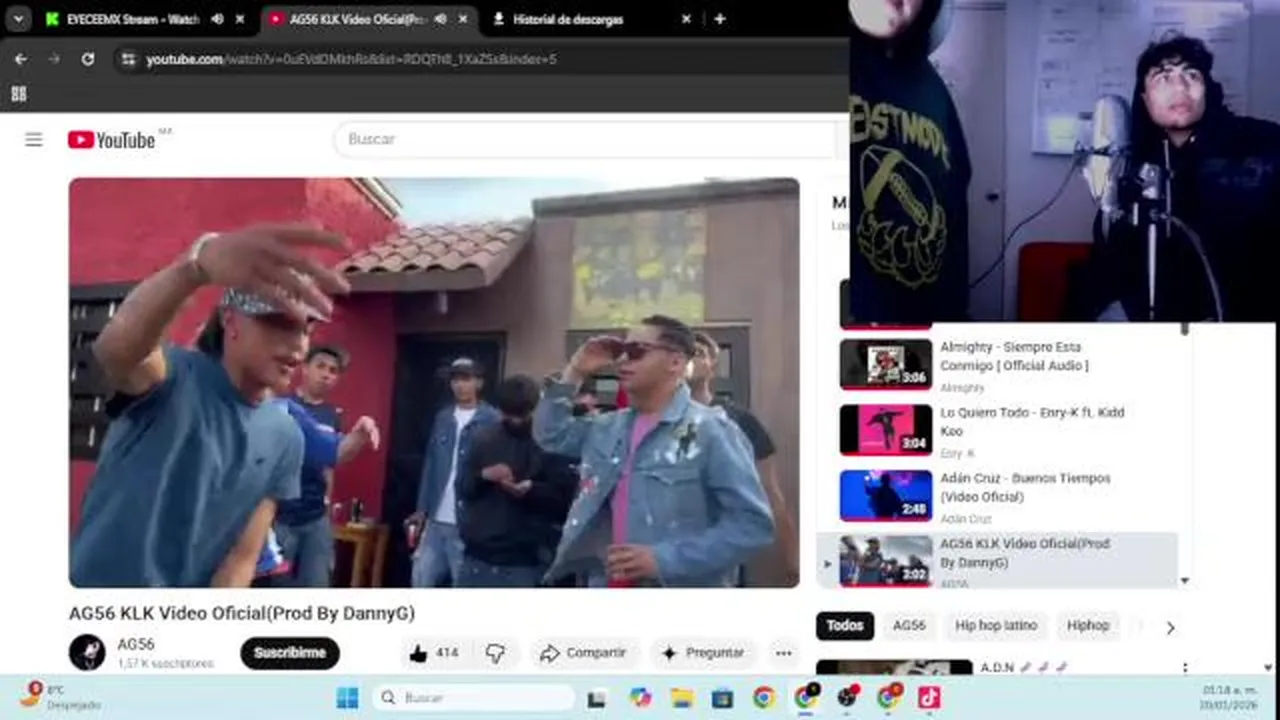Viewport: 1280px width, 720px height.
Task: Open the options dots for the A.D.N video
Action: coord(1185,668)
